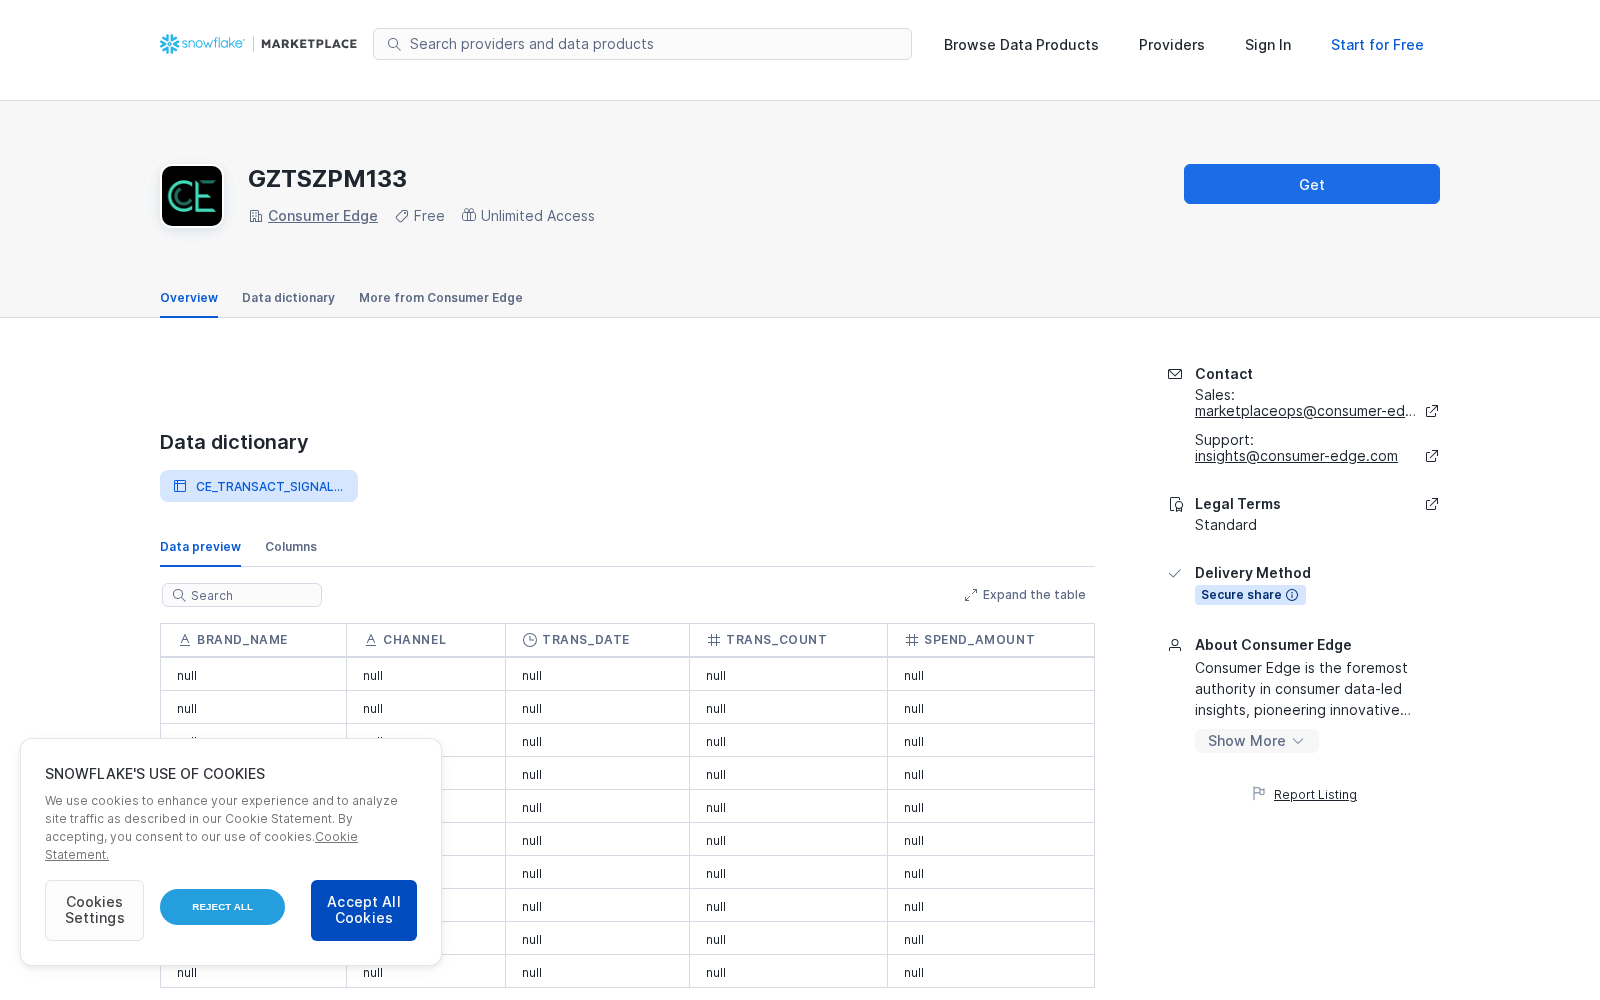The height and width of the screenshot is (1000, 1600).
Task: Click the Sign In link
Action: [x=1268, y=45]
